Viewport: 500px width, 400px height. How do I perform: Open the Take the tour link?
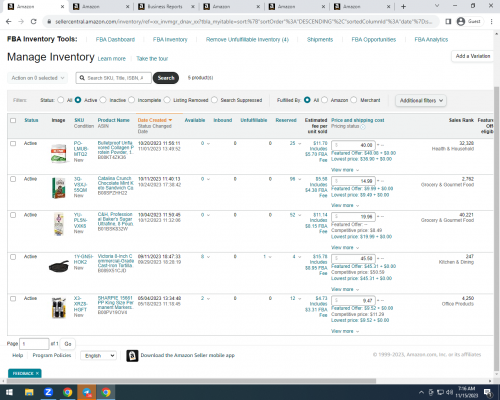coord(152,59)
